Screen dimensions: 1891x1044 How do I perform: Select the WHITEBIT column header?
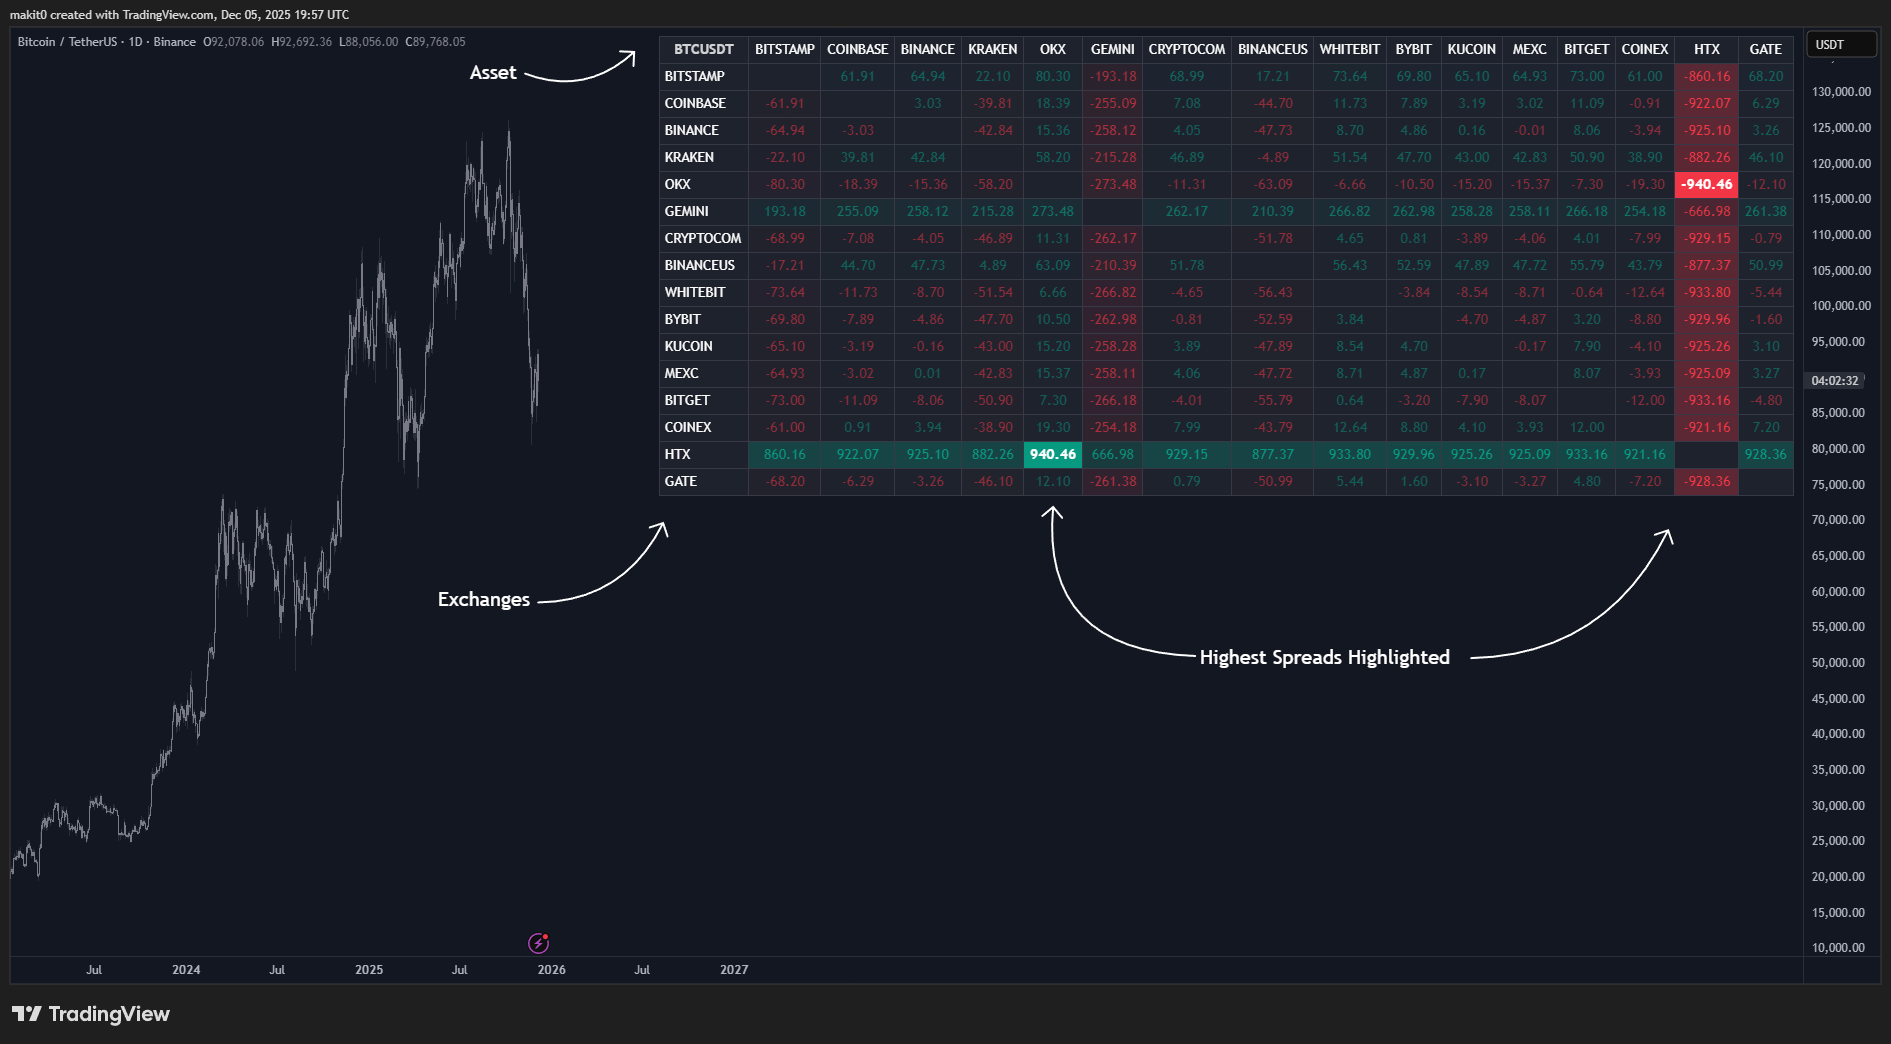(x=1350, y=49)
